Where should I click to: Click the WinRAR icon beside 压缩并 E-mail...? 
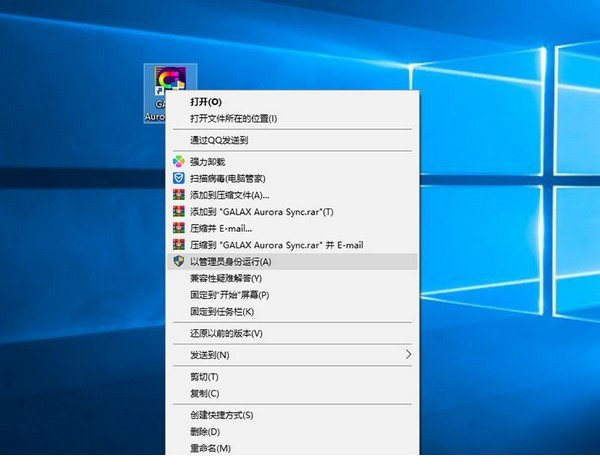(178, 228)
